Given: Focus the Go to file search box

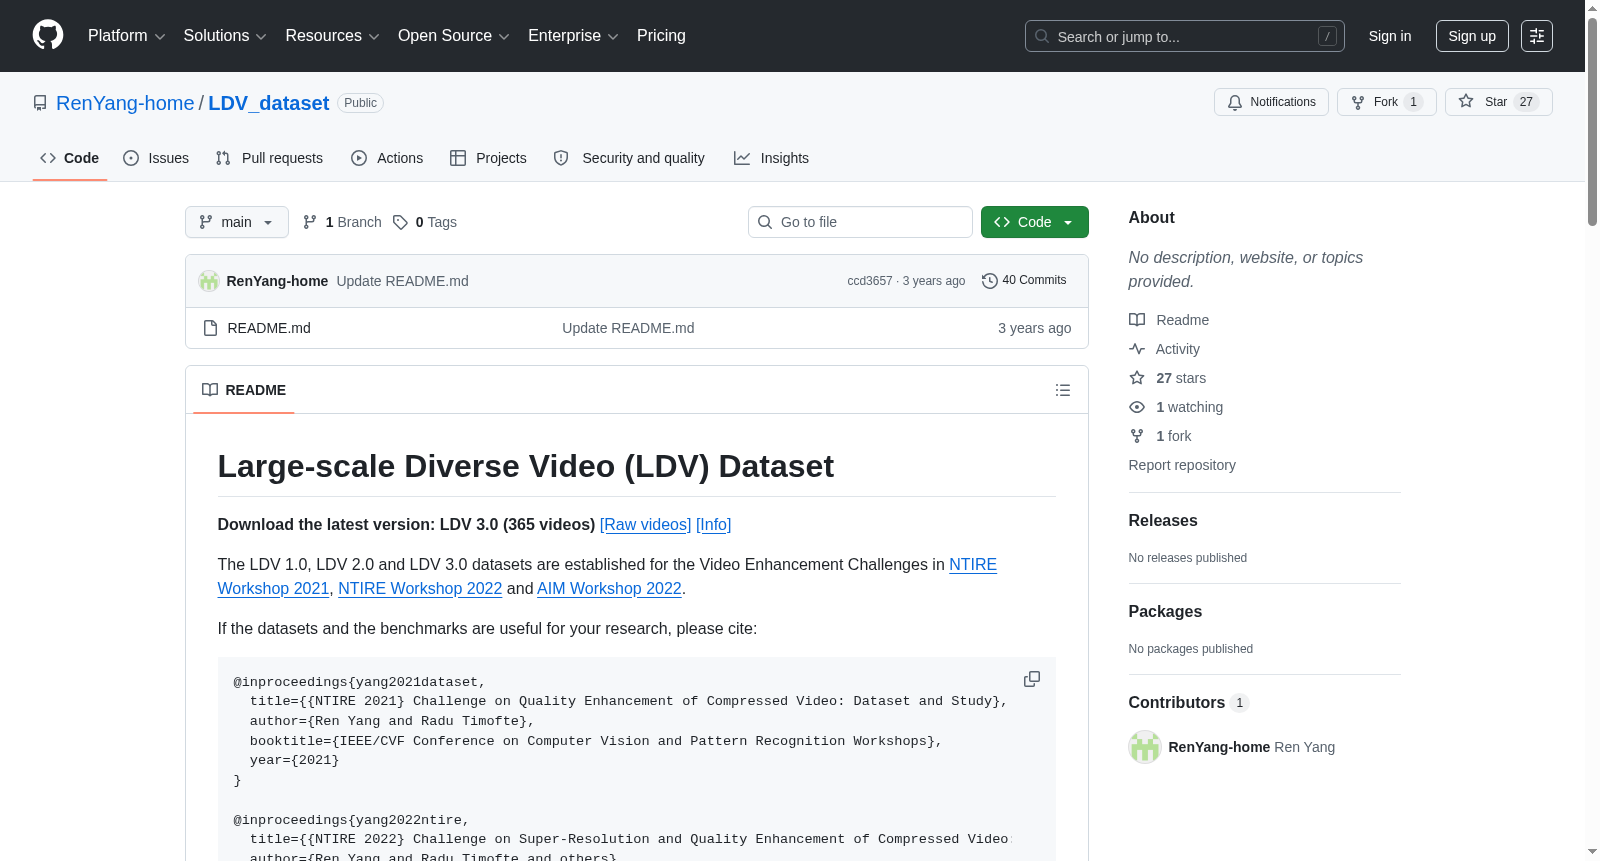Looking at the screenshot, I should (x=860, y=222).
